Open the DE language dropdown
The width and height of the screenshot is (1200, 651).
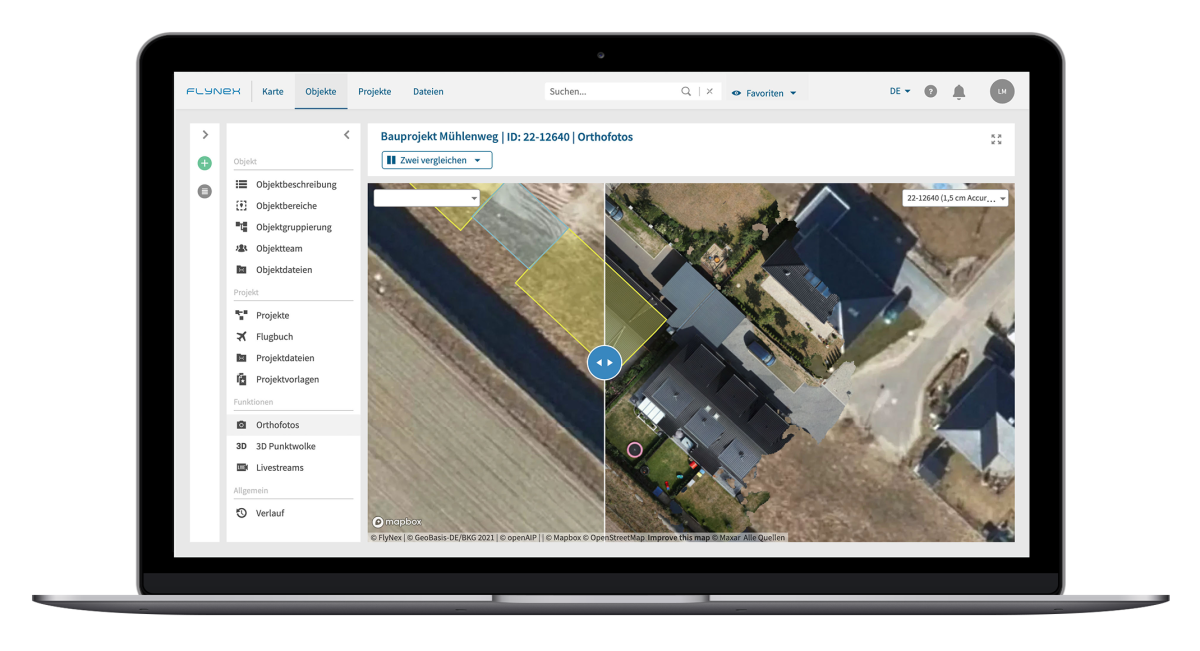900,91
